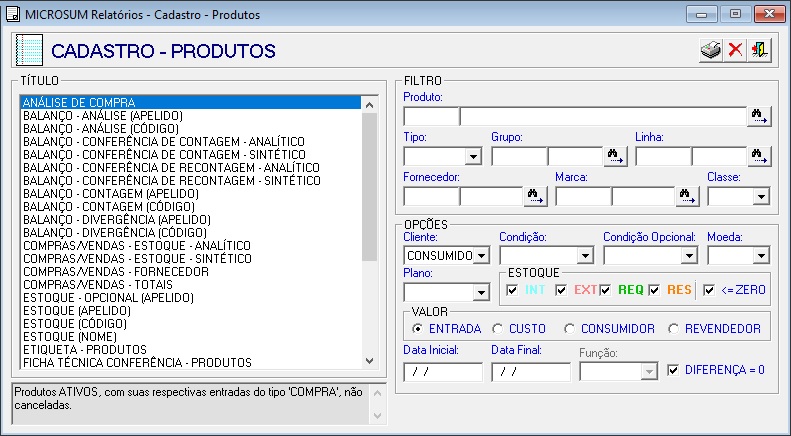Select COMPRAS/VENDAS - TOTAIS report
The image size is (791, 436).
pos(191,285)
